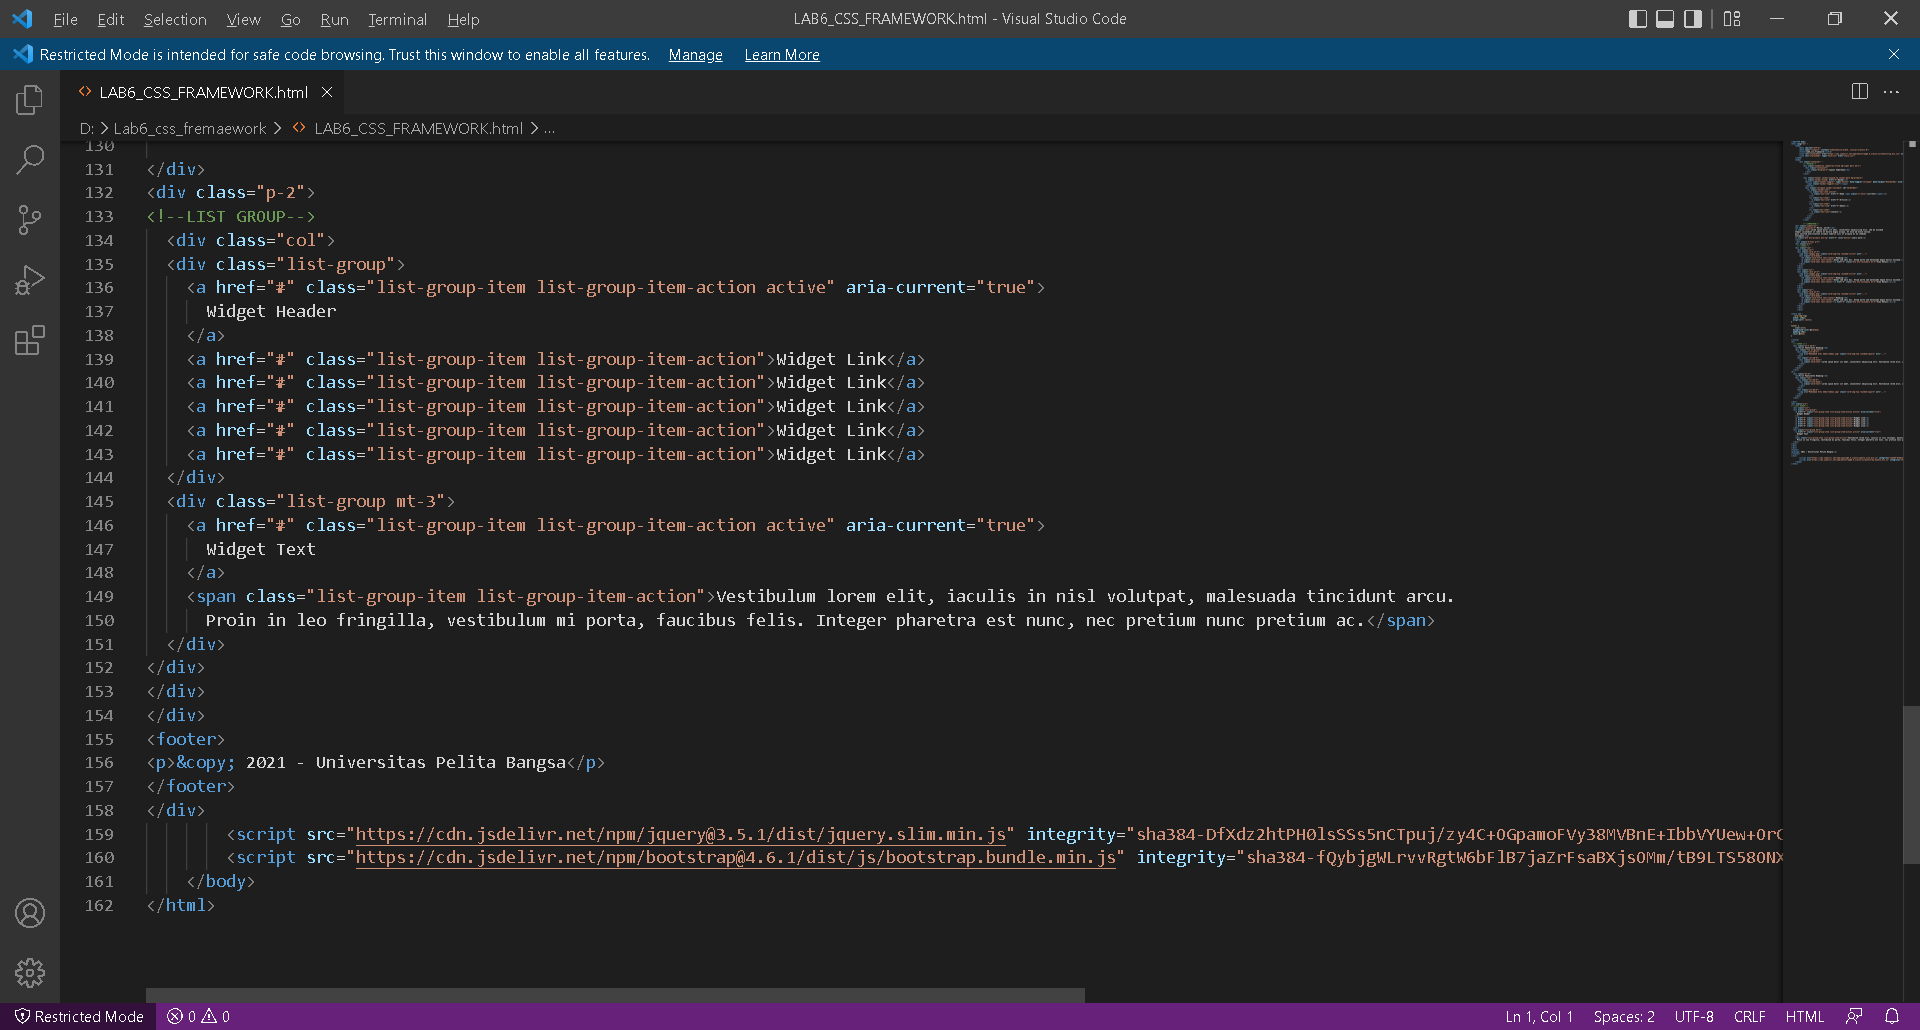The height and width of the screenshot is (1030, 1920).
Task: Expand the breadcrumb ellipsis after the filename
Action: click(549, 128)
